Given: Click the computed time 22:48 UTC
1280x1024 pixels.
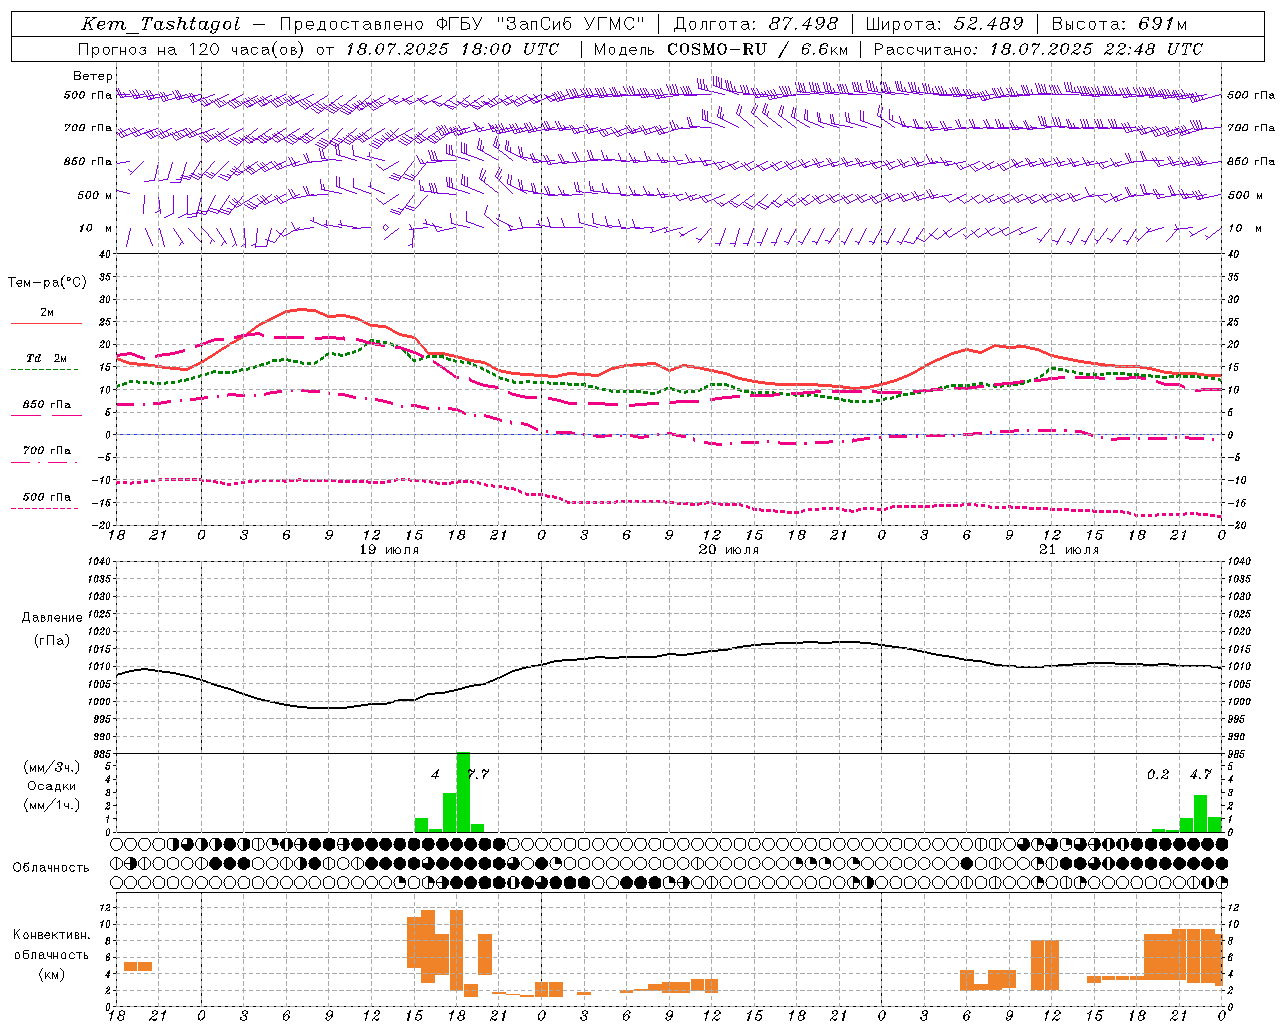Looking at the screenshot, I should [1152, 49].
